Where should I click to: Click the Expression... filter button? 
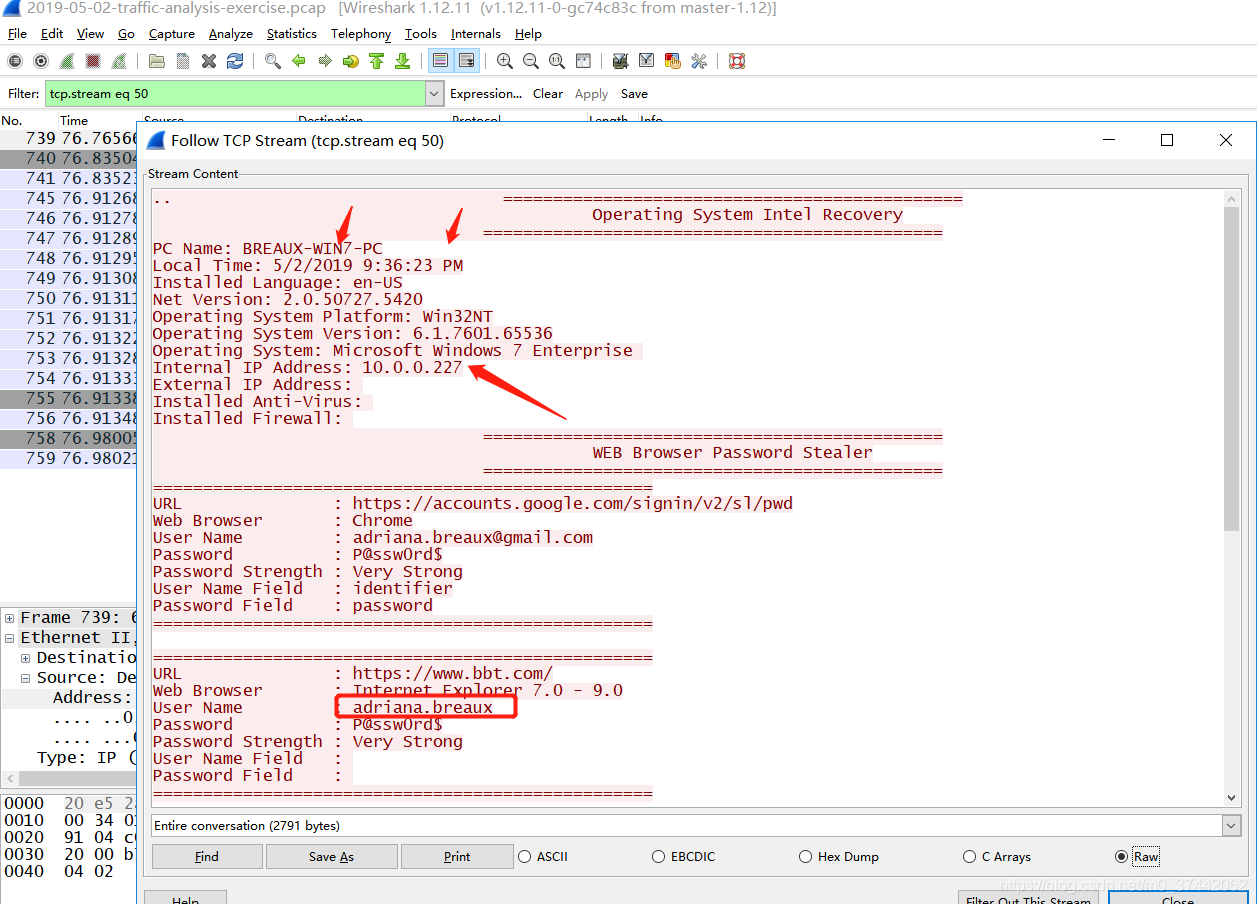click(x=486, y=94)
